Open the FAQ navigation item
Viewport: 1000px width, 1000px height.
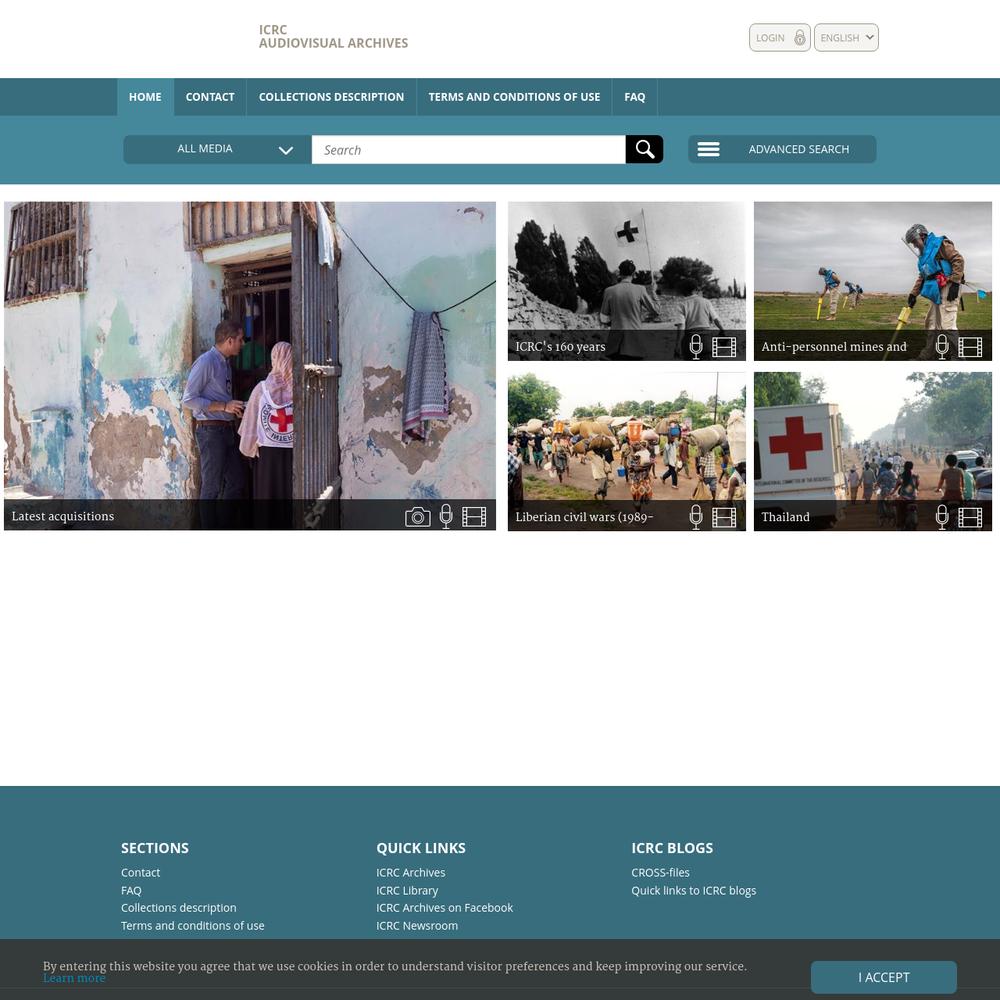tap(635, 97)
